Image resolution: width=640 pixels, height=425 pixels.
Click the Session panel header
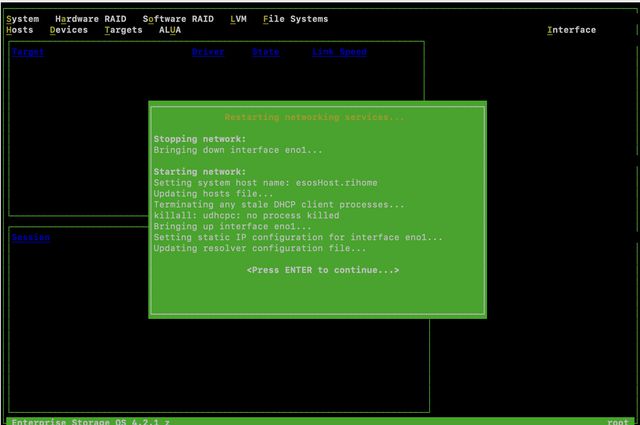click(31, 237)
